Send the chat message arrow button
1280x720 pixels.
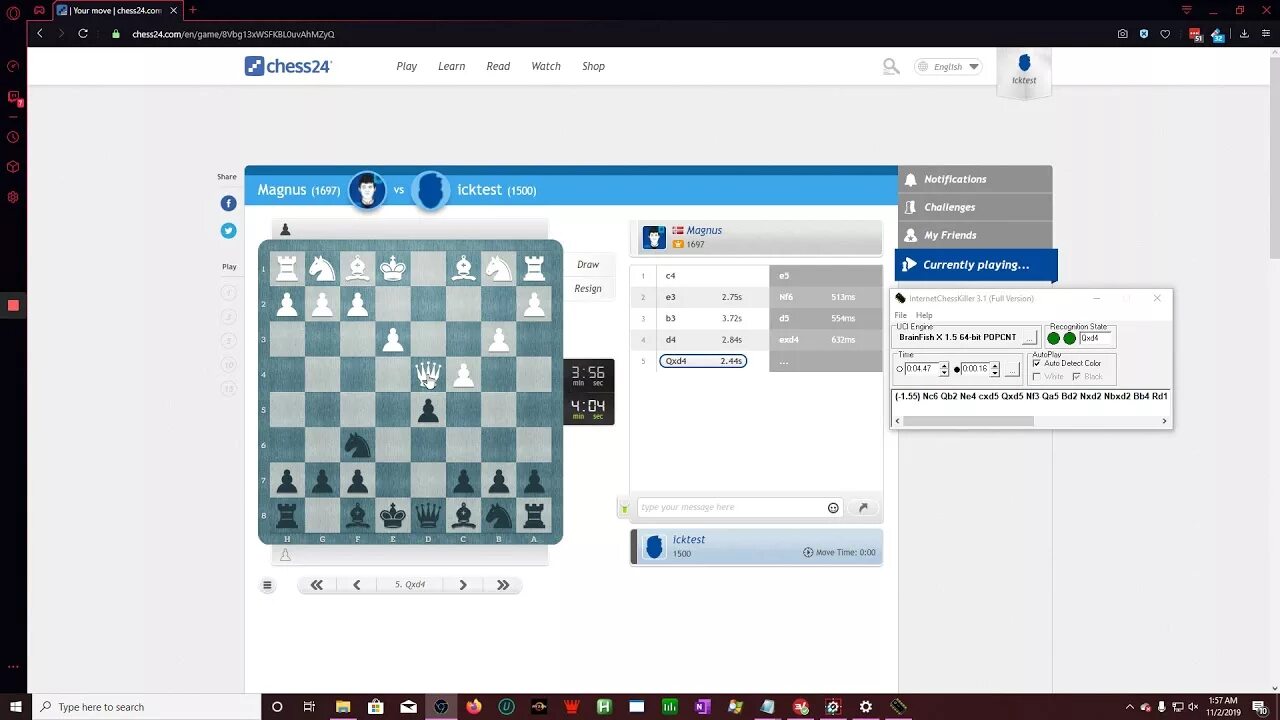(x=863, y=508)
